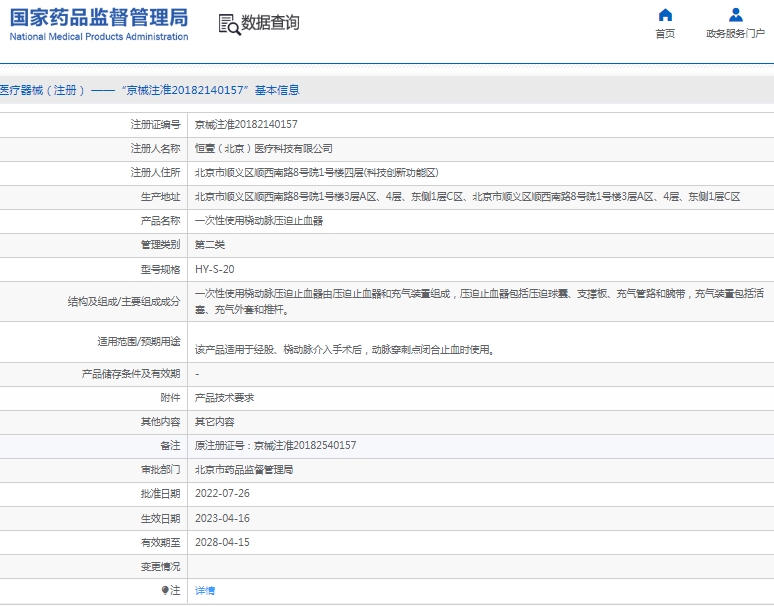The width and height of the screenshot is (774, 606).
Task: Click the 其他内容 label
Action: click(x=160, y=422)
